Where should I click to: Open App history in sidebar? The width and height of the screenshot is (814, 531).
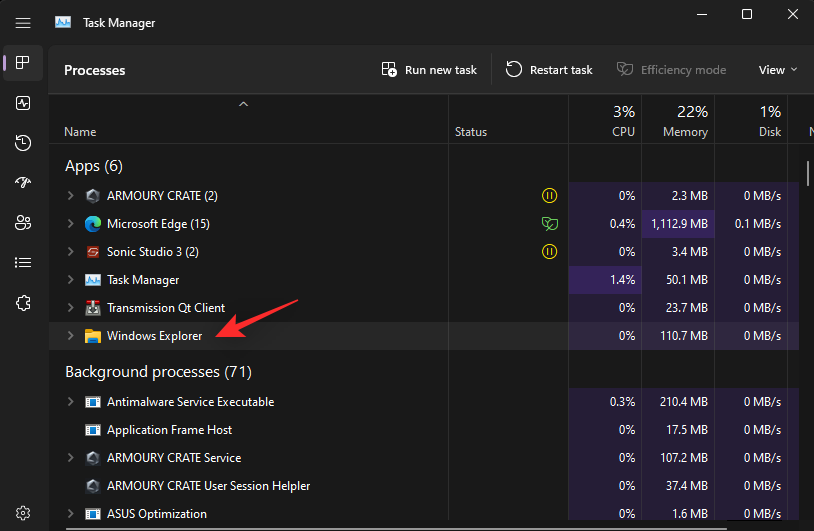[23, 143]
